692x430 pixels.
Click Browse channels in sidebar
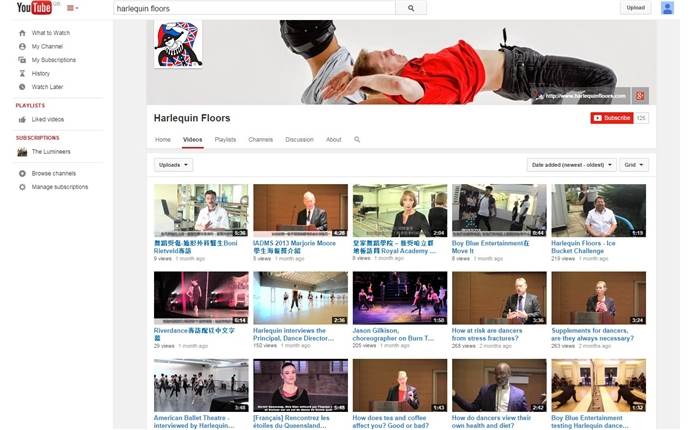tap(53, 174)
